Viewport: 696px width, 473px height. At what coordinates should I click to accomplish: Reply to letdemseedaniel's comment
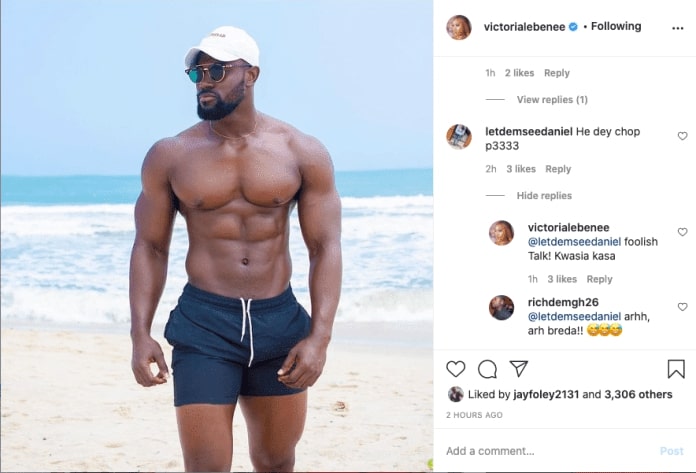coord(558,169)
